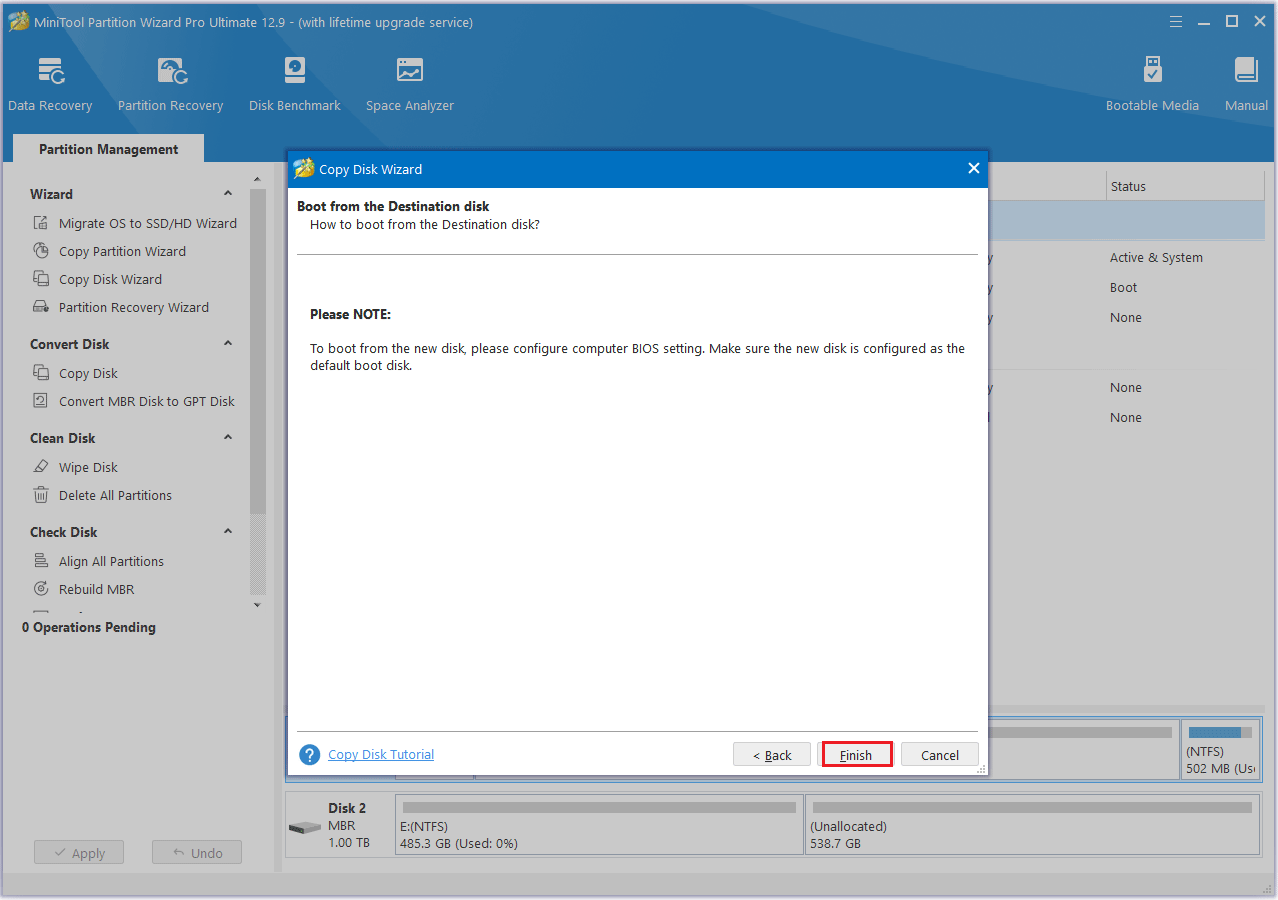Viewport: 1278px width, 900px height.
Task: Click the Apply button
Action: point(78,852)
